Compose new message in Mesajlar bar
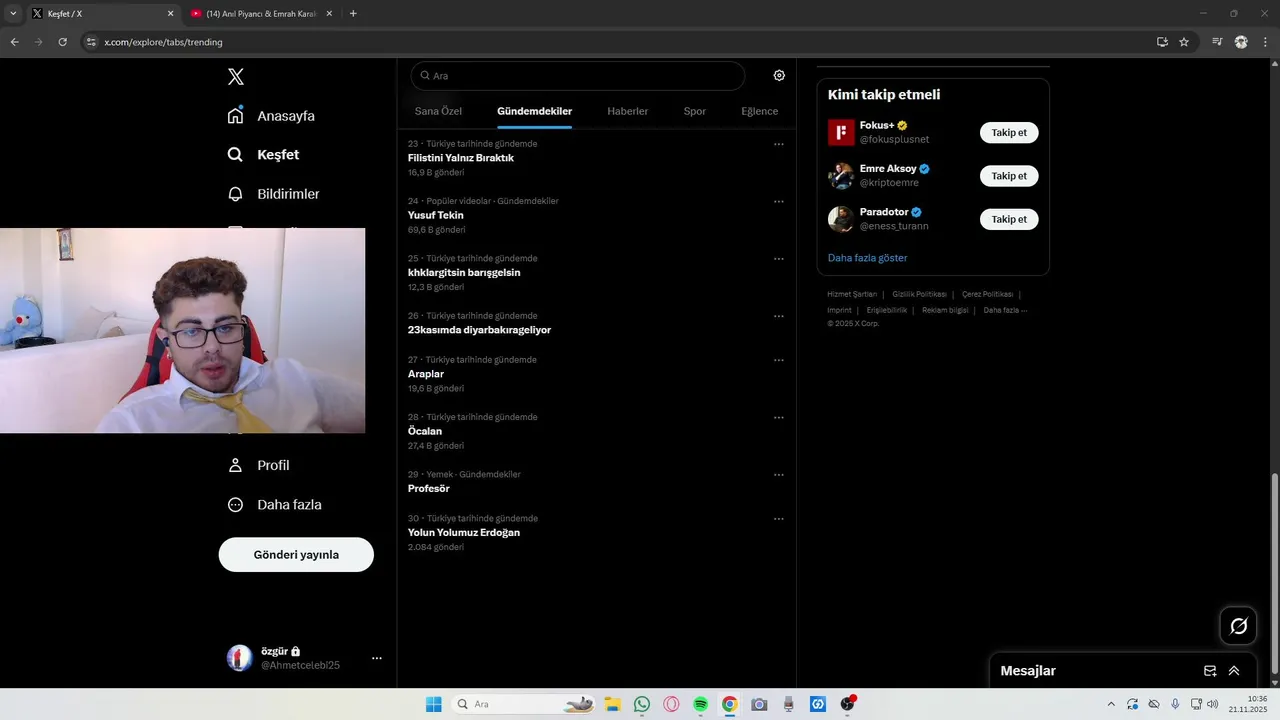The image size is (1280, 720). click(1210, 671)
